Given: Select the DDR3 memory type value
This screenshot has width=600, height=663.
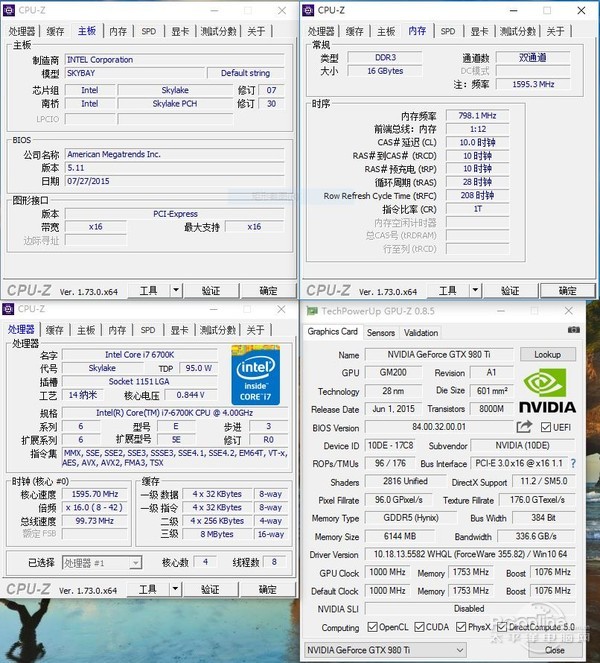Looking at the screenshot, I should point(385,57).
